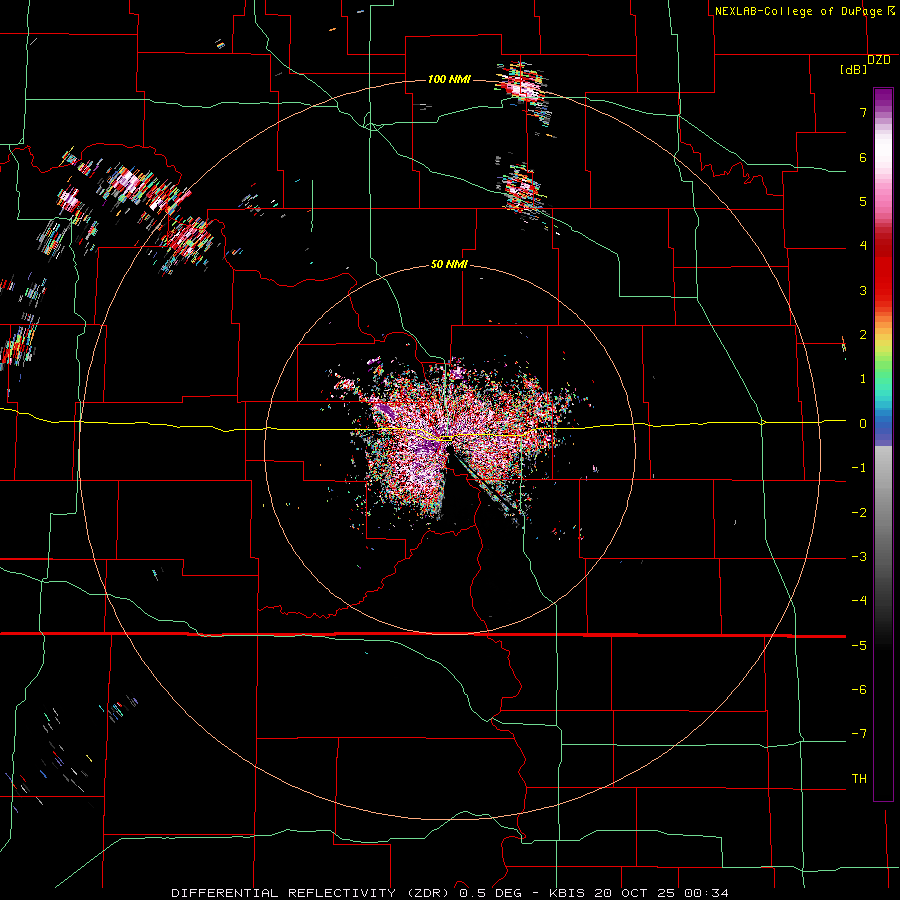Click the KBIS radar site identifier in caption
The image size is (900, 900).
click(567, 893)
